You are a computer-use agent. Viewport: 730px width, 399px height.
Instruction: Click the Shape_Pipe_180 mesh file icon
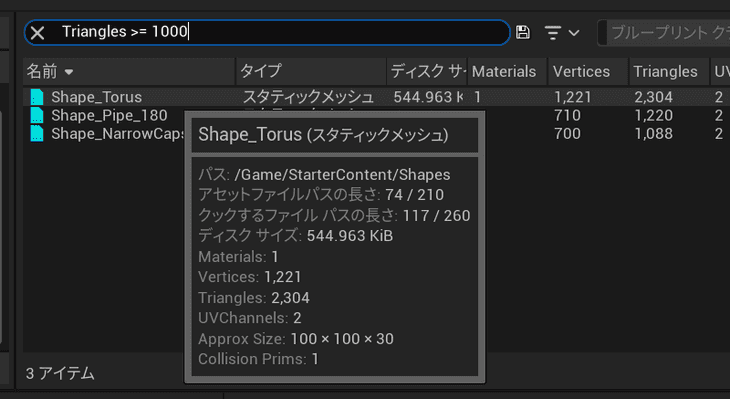(x=37, y=115)
